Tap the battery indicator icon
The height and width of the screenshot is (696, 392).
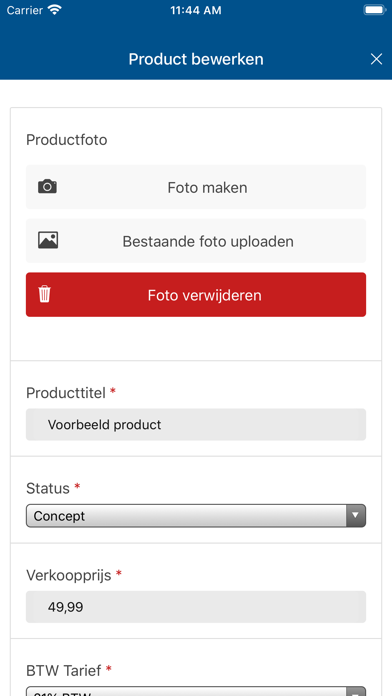[x=374, y=10]
